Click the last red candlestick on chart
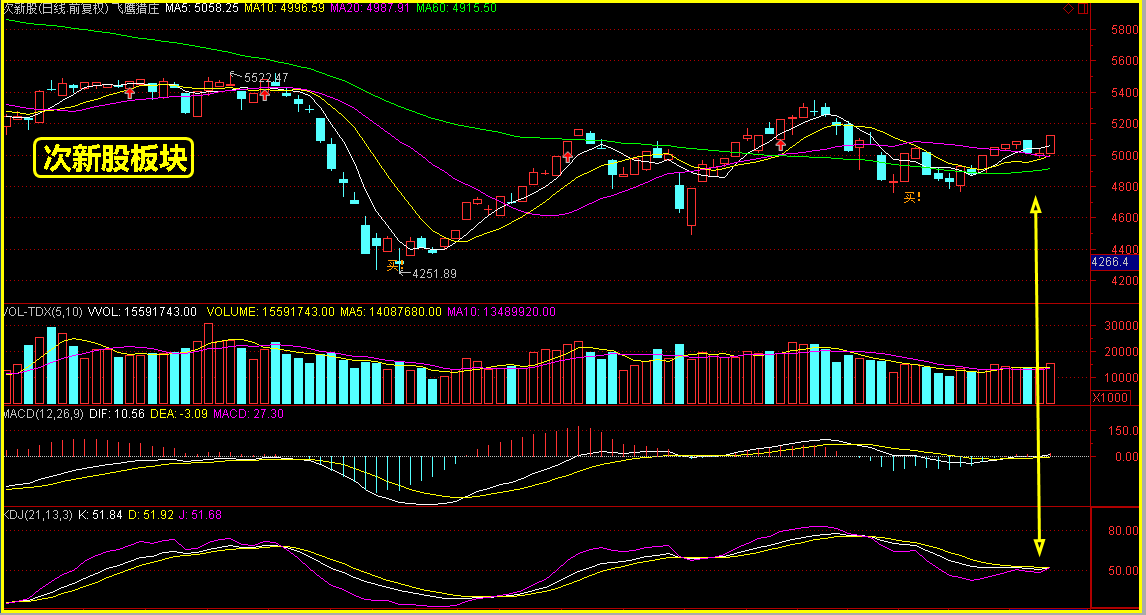 click(x=1051, y=145)
